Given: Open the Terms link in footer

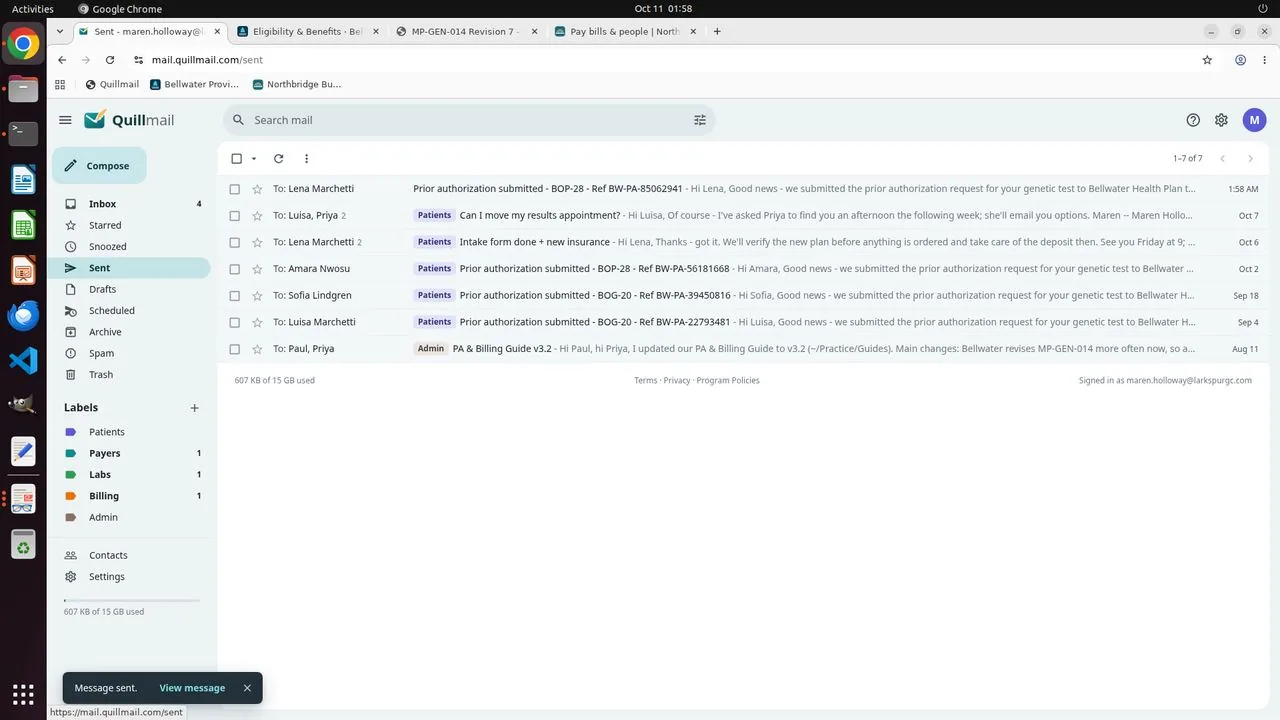Looking at the screenshot, I should [645, 380].
